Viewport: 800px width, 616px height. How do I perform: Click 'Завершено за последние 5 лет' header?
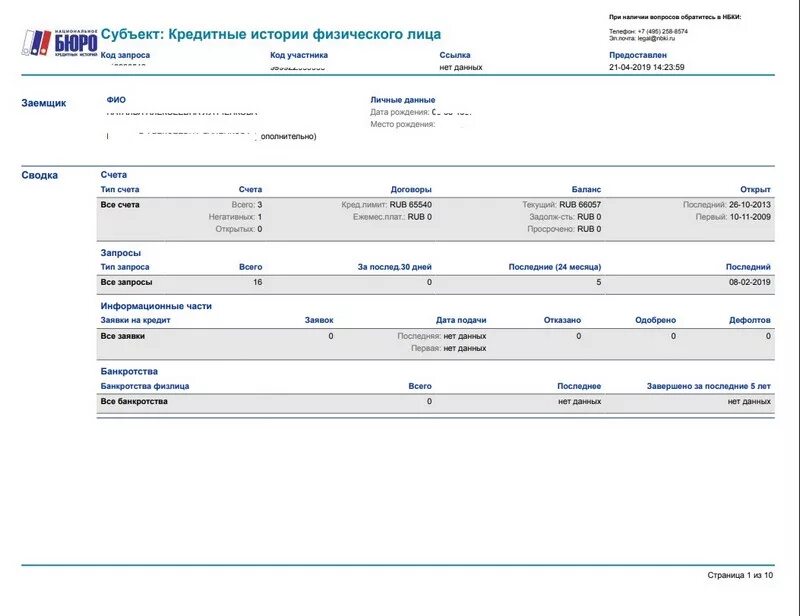point(709,386)
